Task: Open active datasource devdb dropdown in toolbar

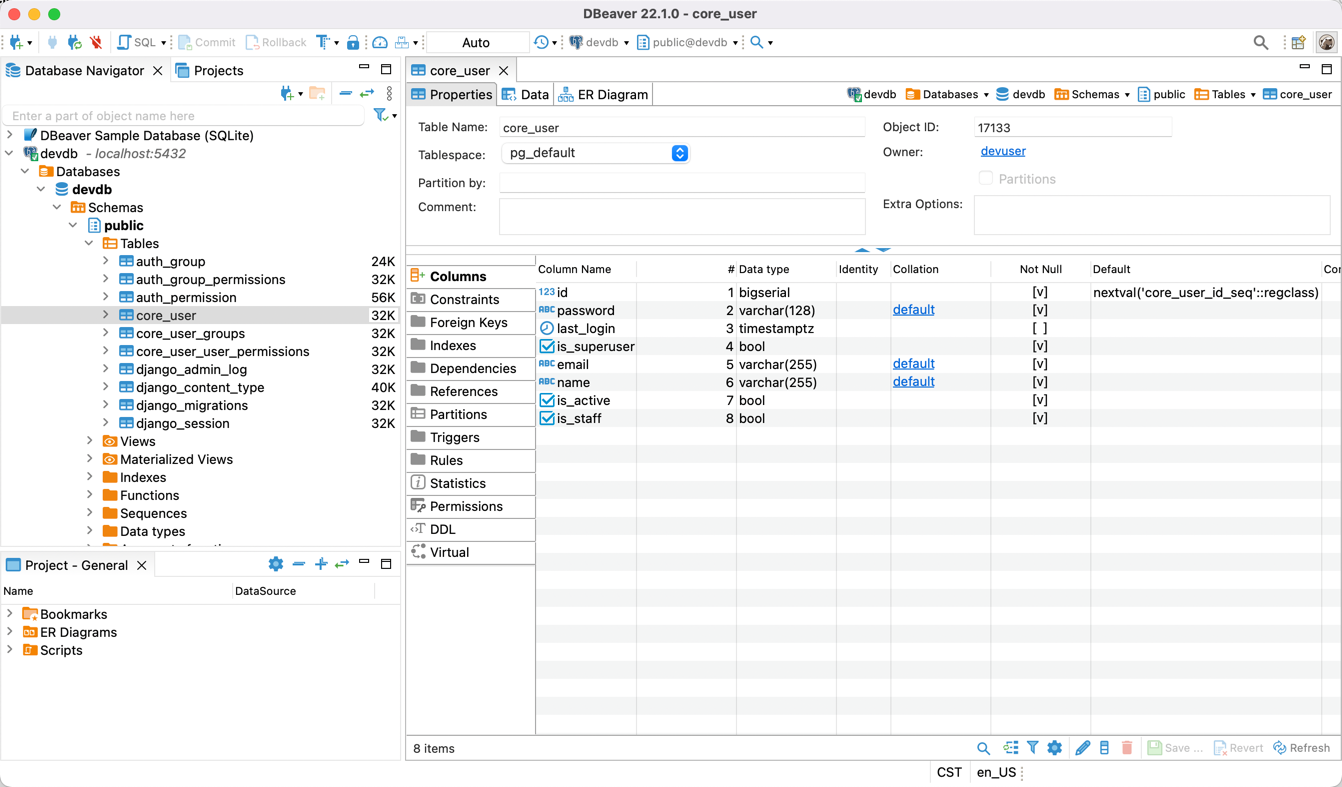Action: point(599,42)
